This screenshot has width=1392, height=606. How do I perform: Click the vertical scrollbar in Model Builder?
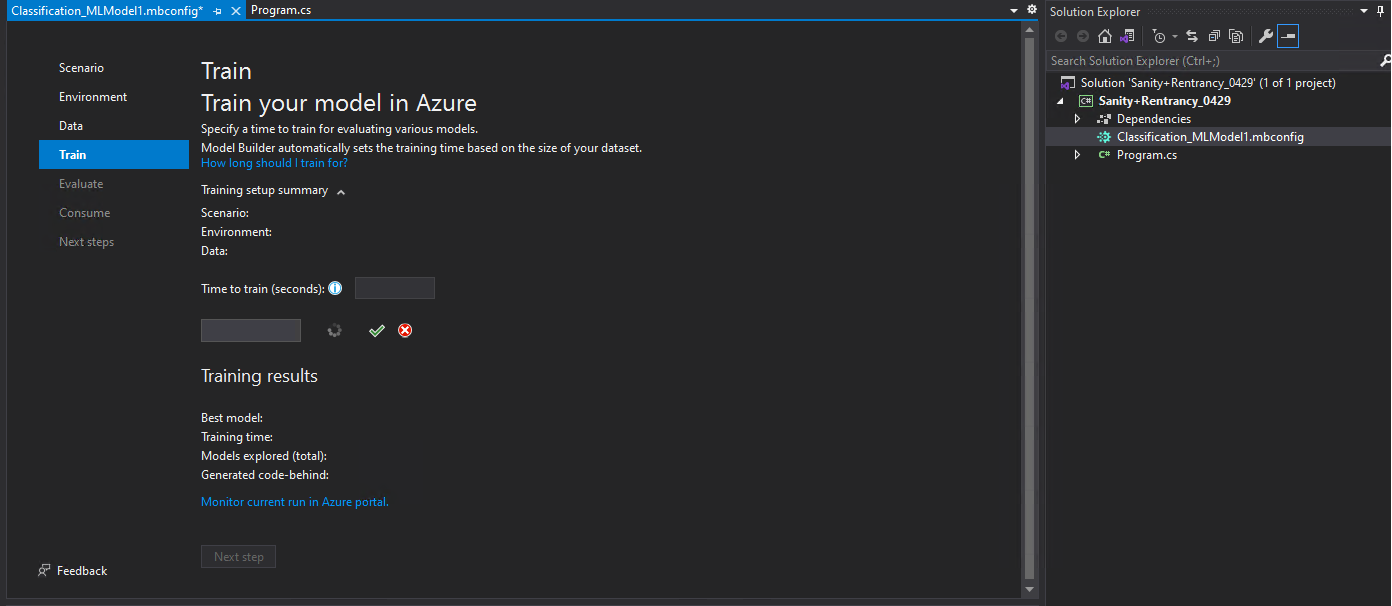tap(1030, 309)
